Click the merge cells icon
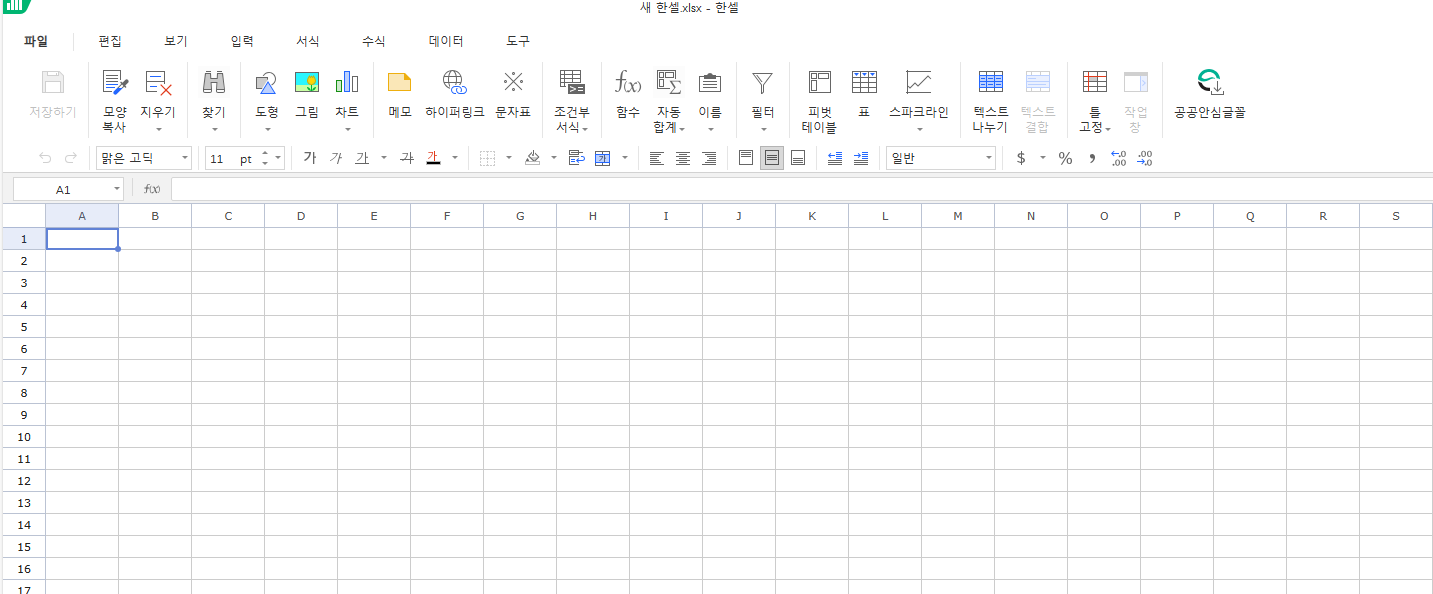The width and height of the screenshot is (1433, 594). coord(602,158)
